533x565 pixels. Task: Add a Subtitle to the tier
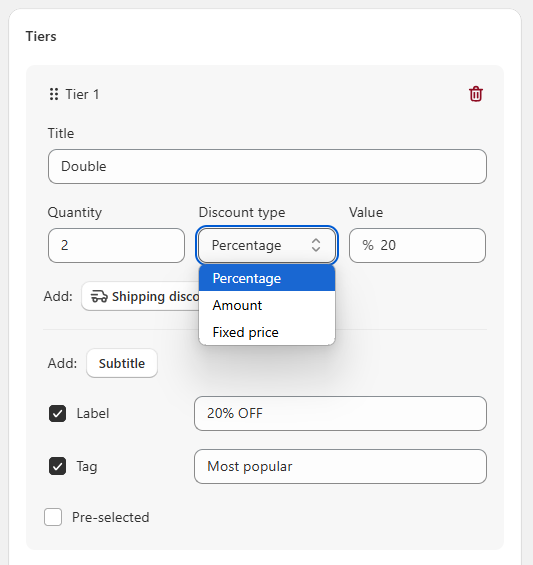coord(122,363)
